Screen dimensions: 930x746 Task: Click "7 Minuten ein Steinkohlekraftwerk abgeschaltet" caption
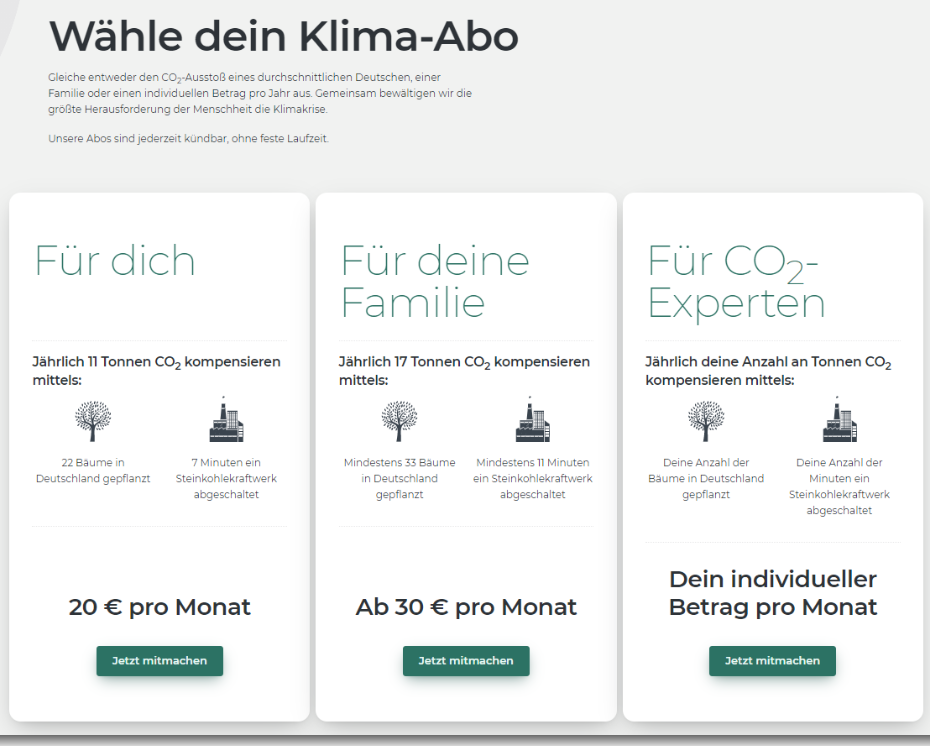[226, 478]
